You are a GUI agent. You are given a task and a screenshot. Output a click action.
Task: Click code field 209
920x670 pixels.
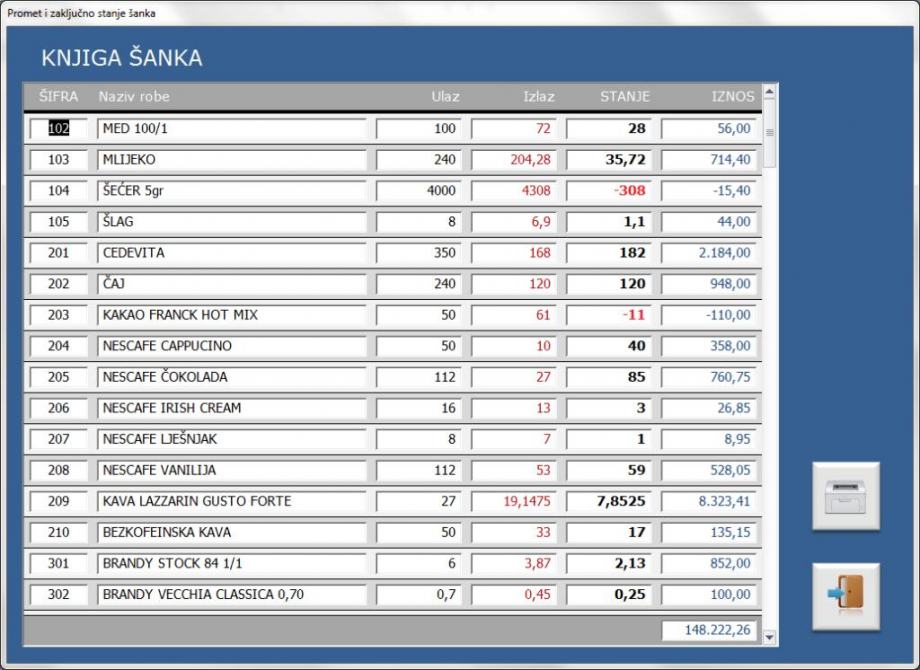58,502
